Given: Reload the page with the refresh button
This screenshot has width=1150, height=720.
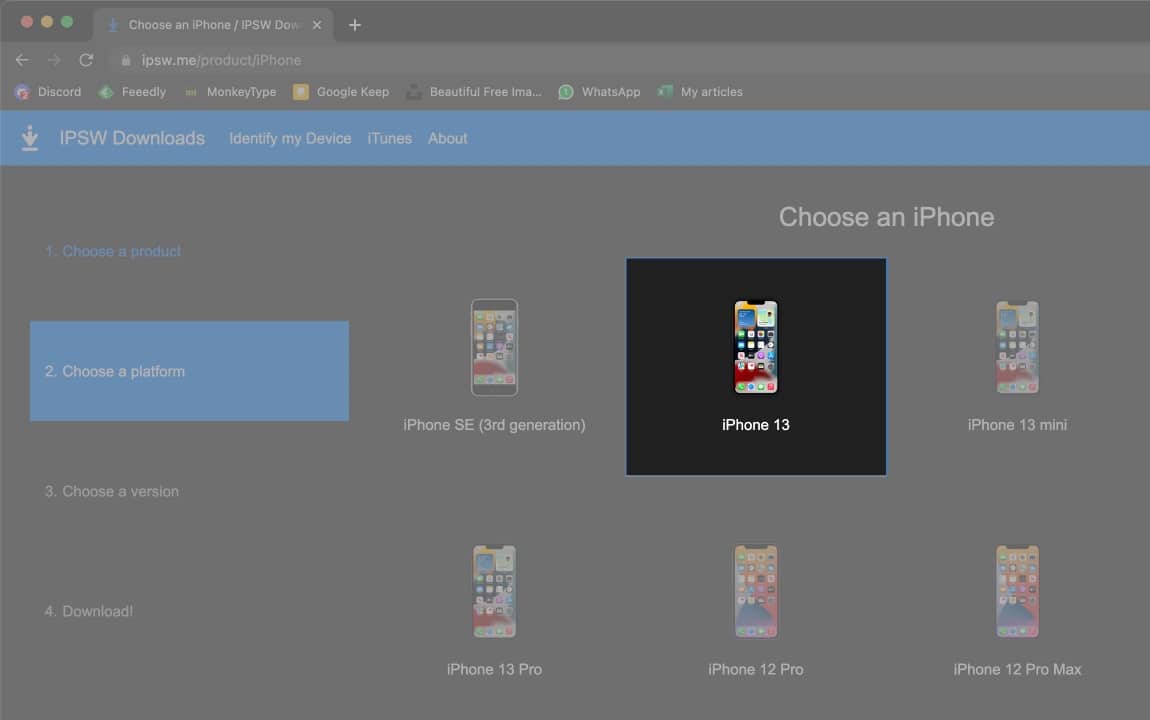Looking at the screenshot, I should [86, 60].
